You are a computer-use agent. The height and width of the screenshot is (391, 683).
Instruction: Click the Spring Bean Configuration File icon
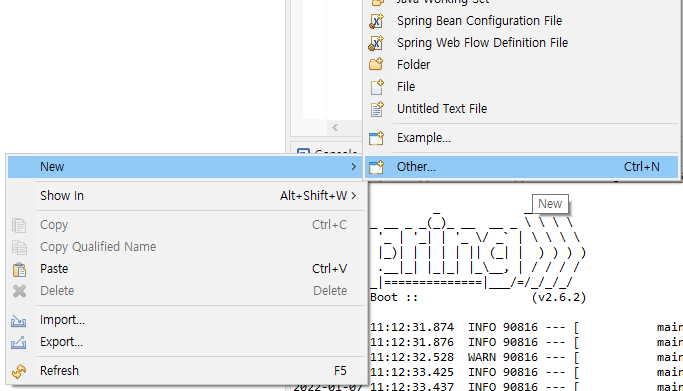[x=376, y=21]
